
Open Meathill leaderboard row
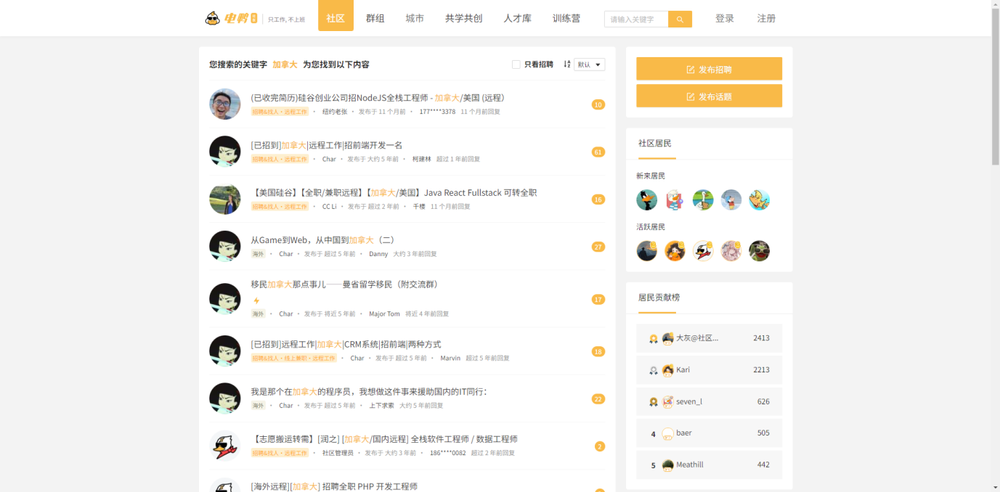tap(709, 465)
